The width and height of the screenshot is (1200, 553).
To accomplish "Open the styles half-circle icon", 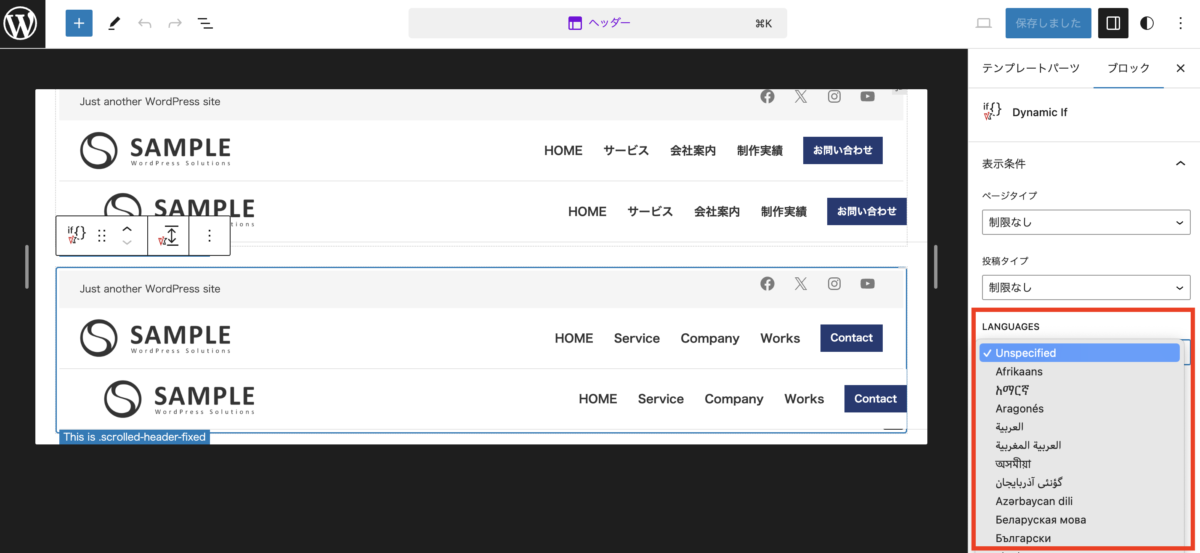I will click(1146, 23).
